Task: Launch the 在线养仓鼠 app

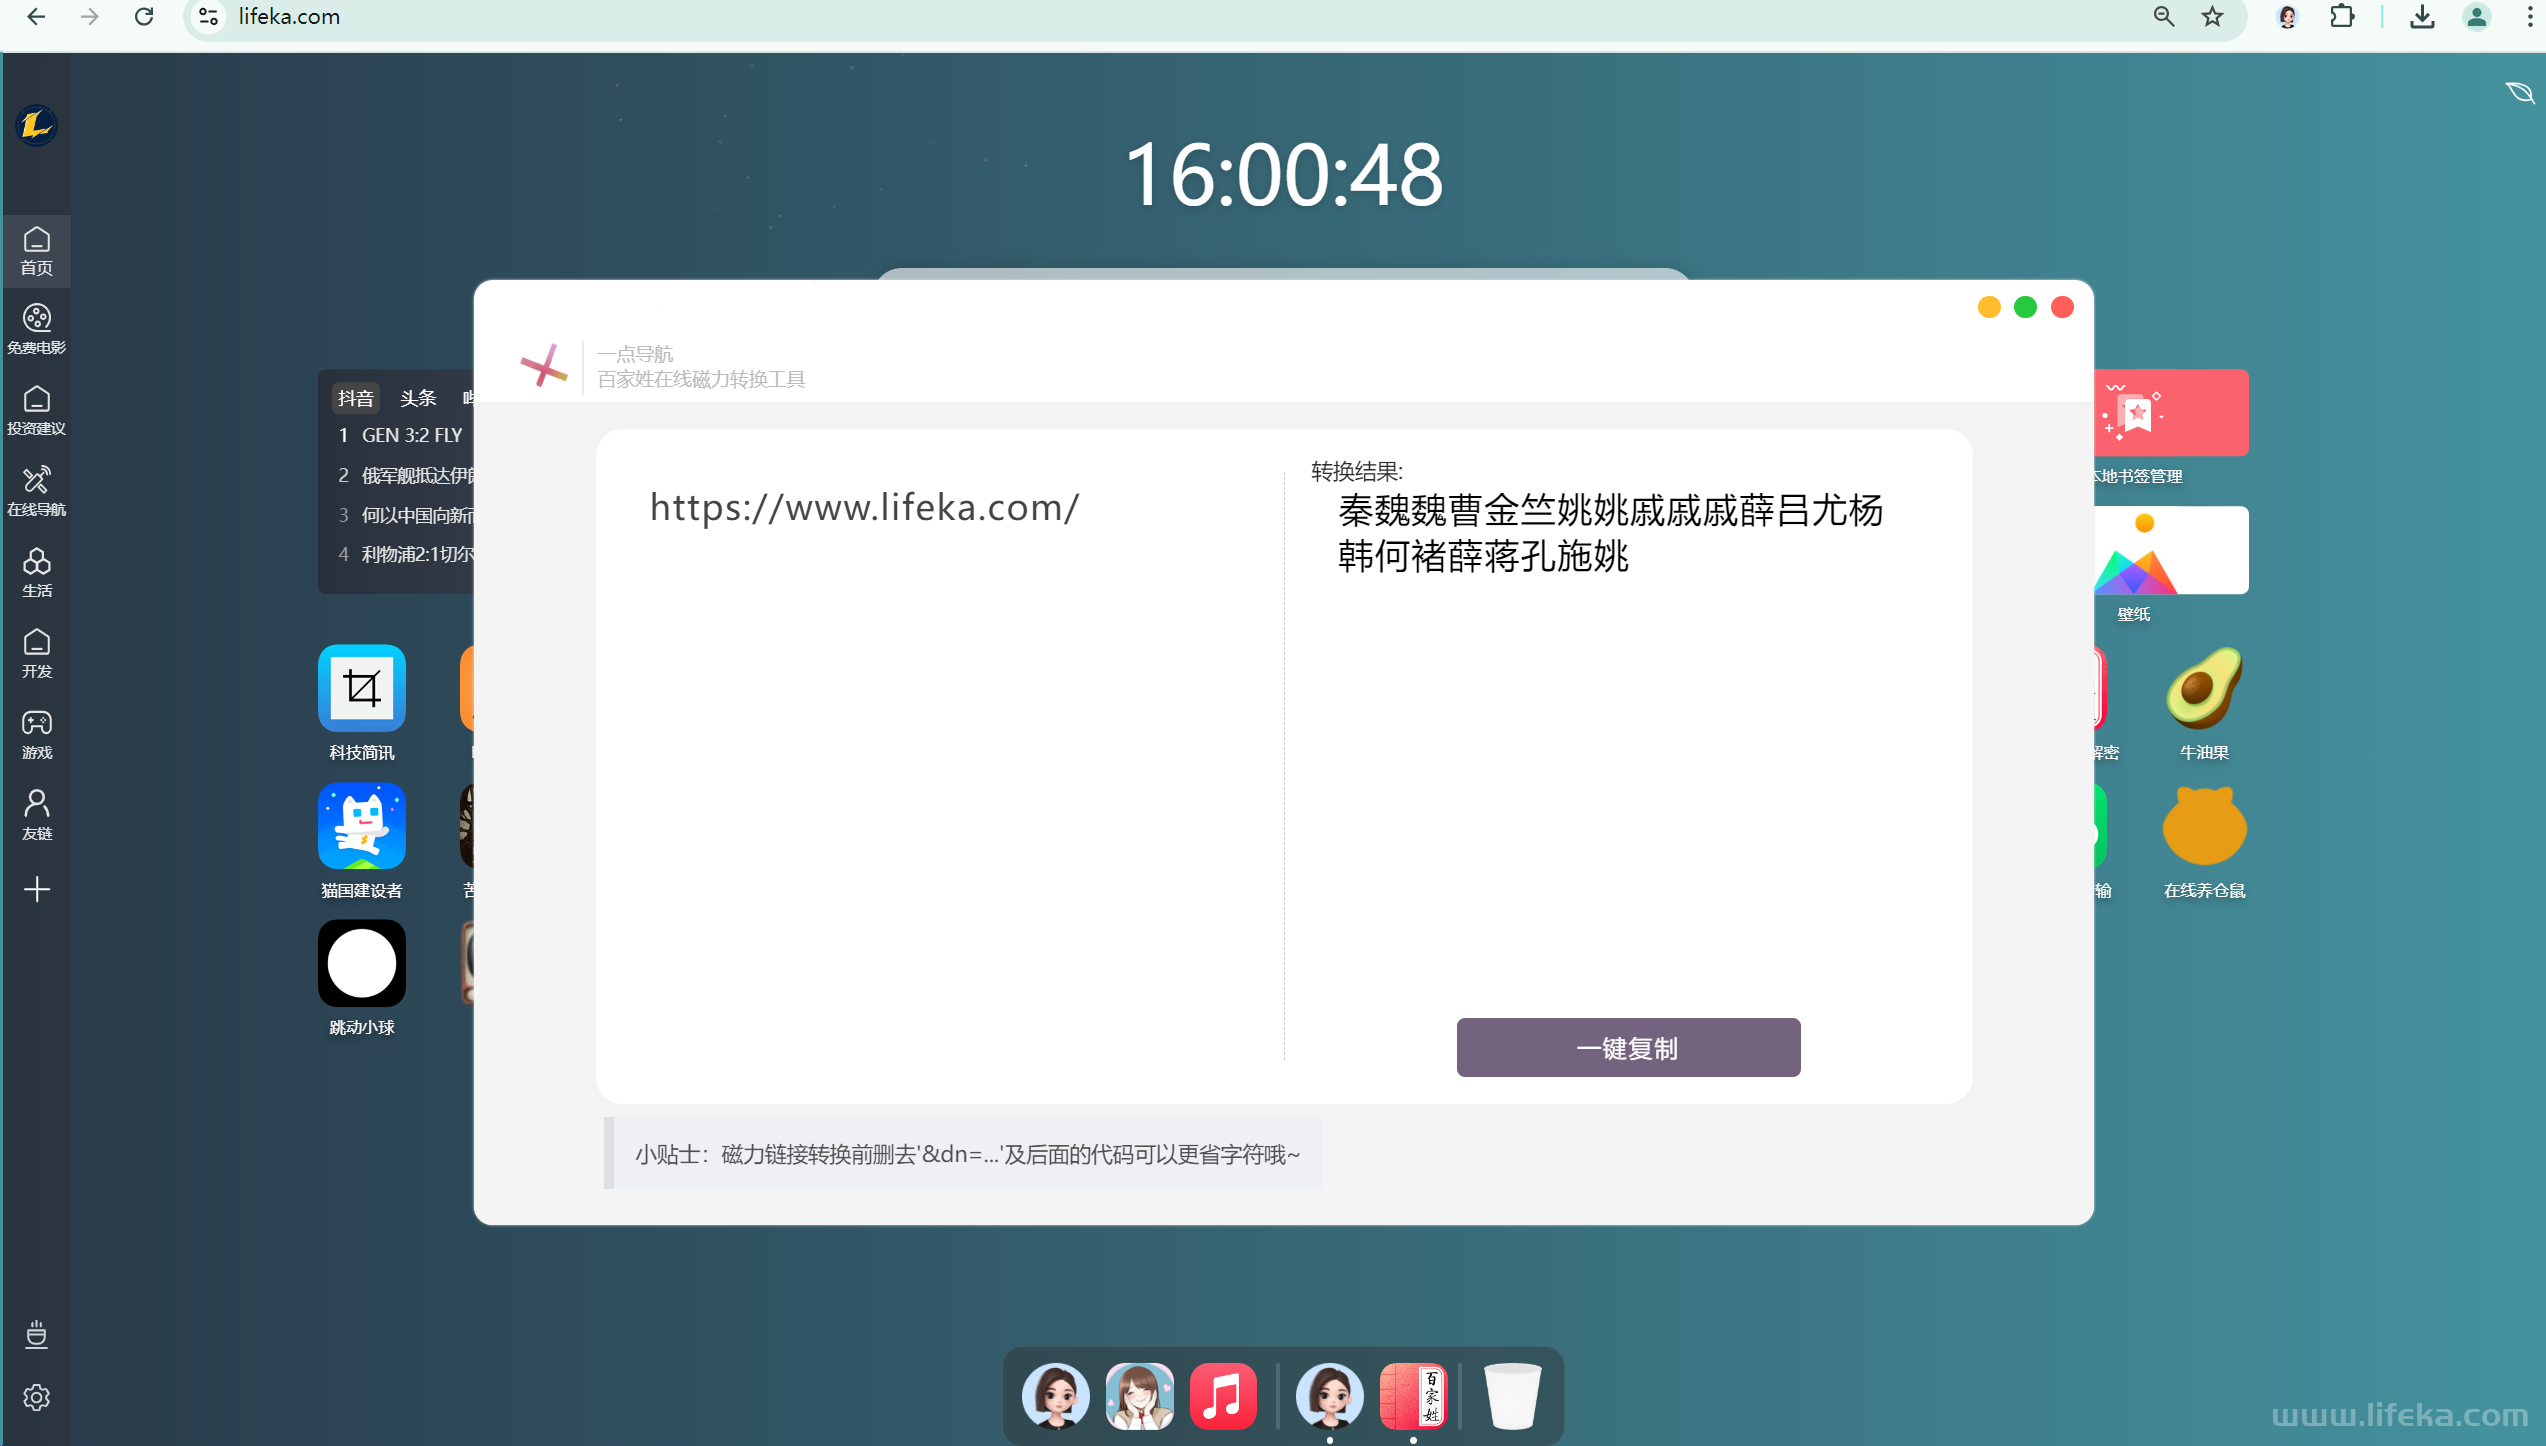Action: (2204, 827)
